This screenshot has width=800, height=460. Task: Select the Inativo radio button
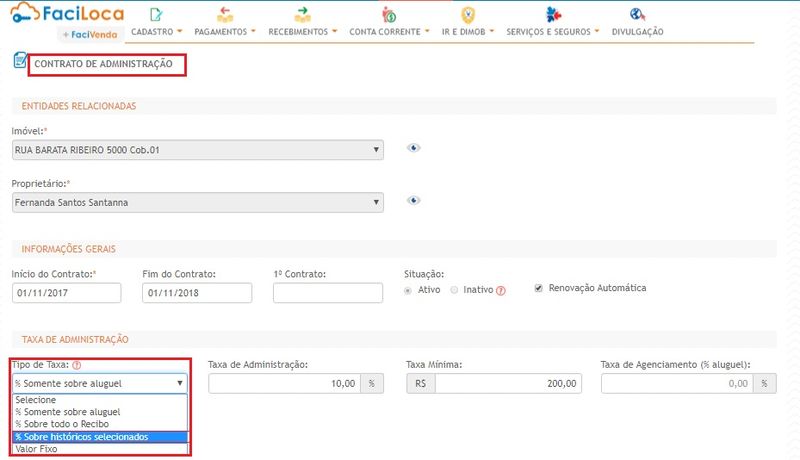455,290
